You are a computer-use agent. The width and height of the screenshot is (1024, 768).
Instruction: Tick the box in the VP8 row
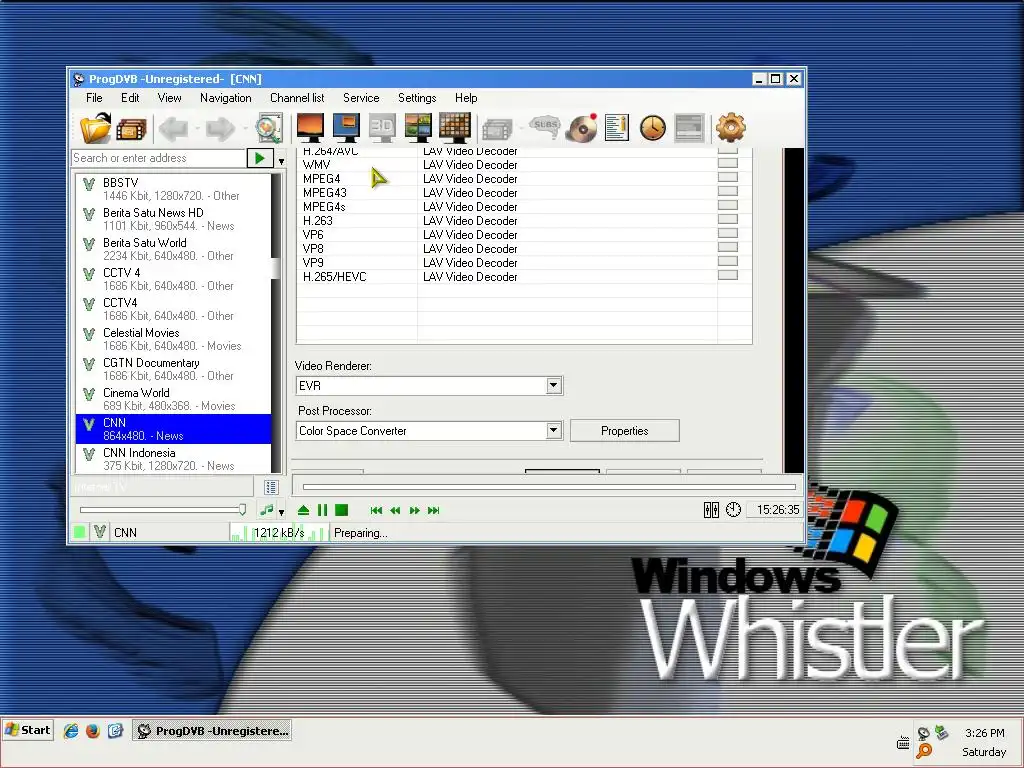pyautogui.click(x=728, y=247)
